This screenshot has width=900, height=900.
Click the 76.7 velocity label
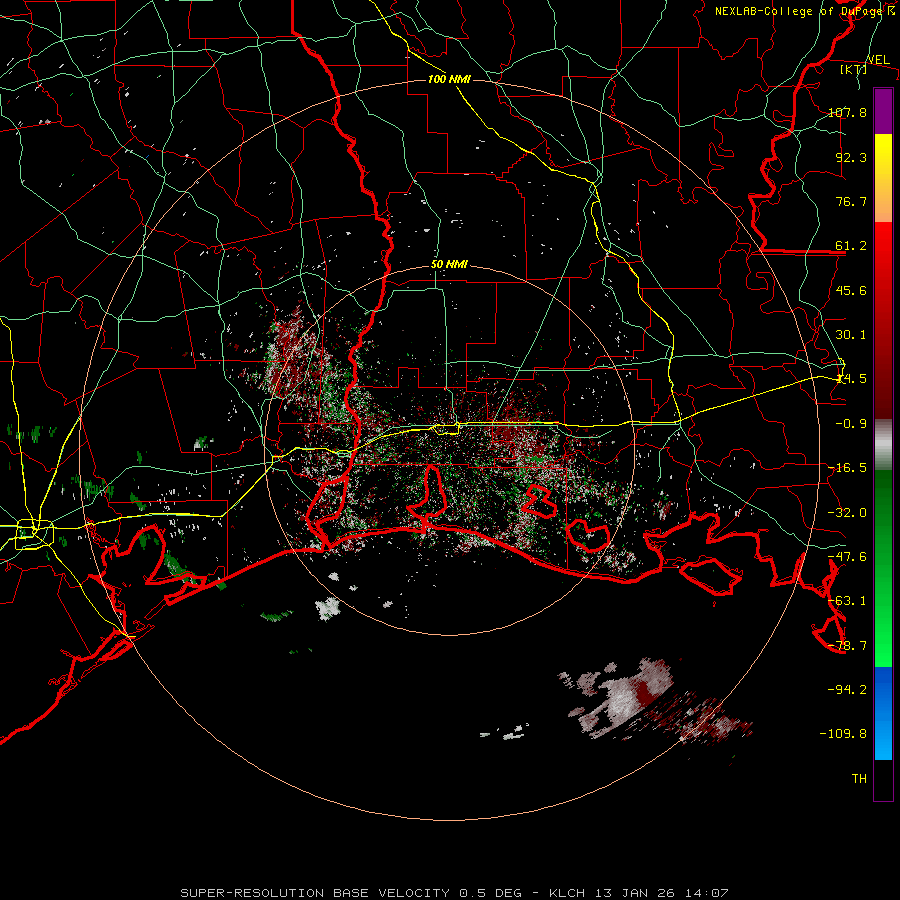tap(851, 201)
